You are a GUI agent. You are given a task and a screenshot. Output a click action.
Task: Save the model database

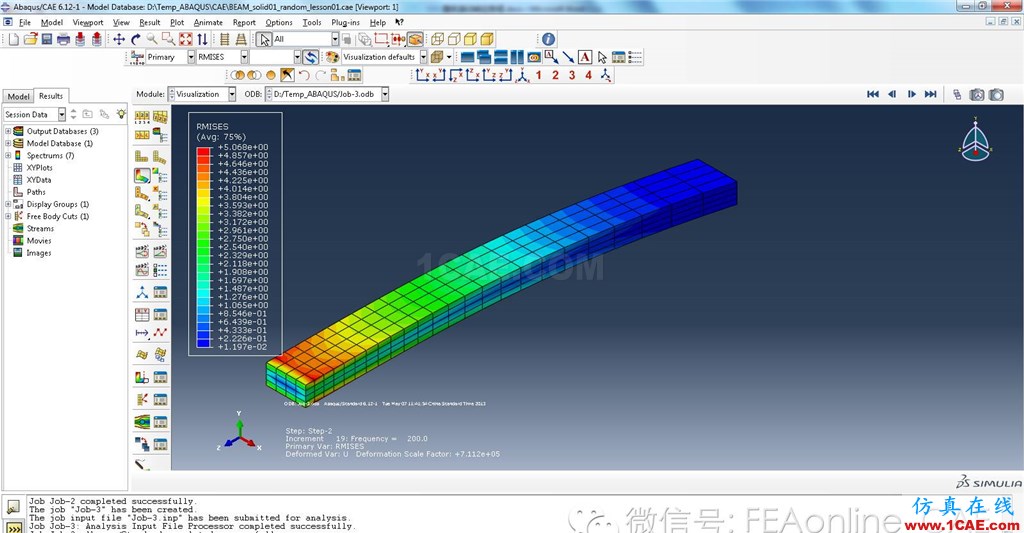[47, 40]
